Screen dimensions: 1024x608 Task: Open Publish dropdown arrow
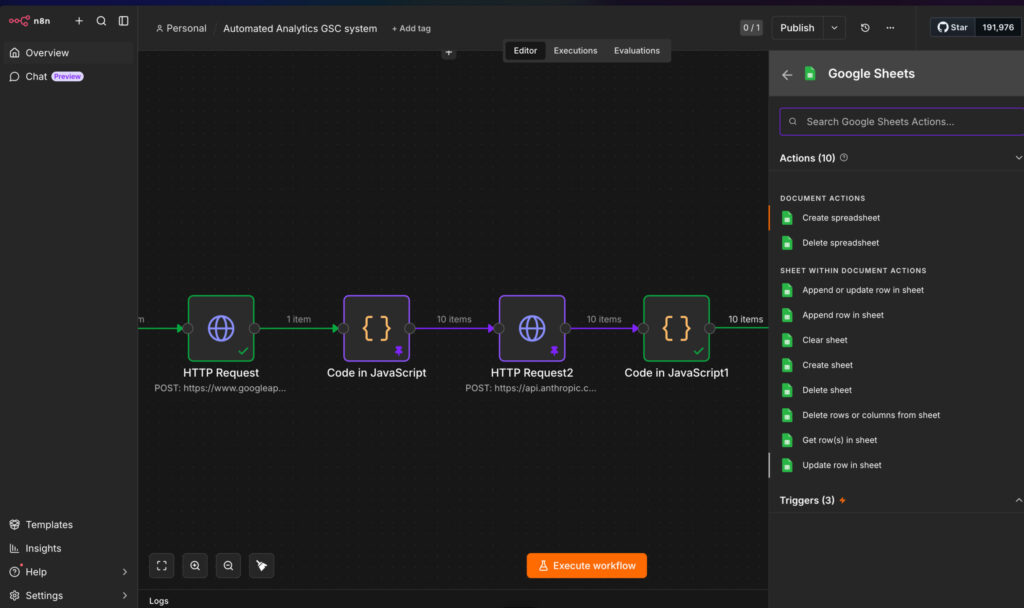pos(834,28)
